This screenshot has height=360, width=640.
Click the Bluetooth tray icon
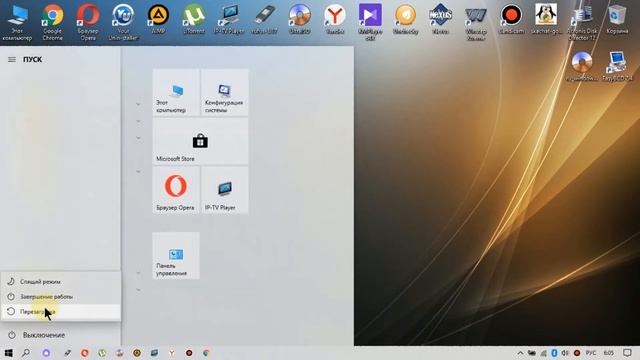click(554, 353)
